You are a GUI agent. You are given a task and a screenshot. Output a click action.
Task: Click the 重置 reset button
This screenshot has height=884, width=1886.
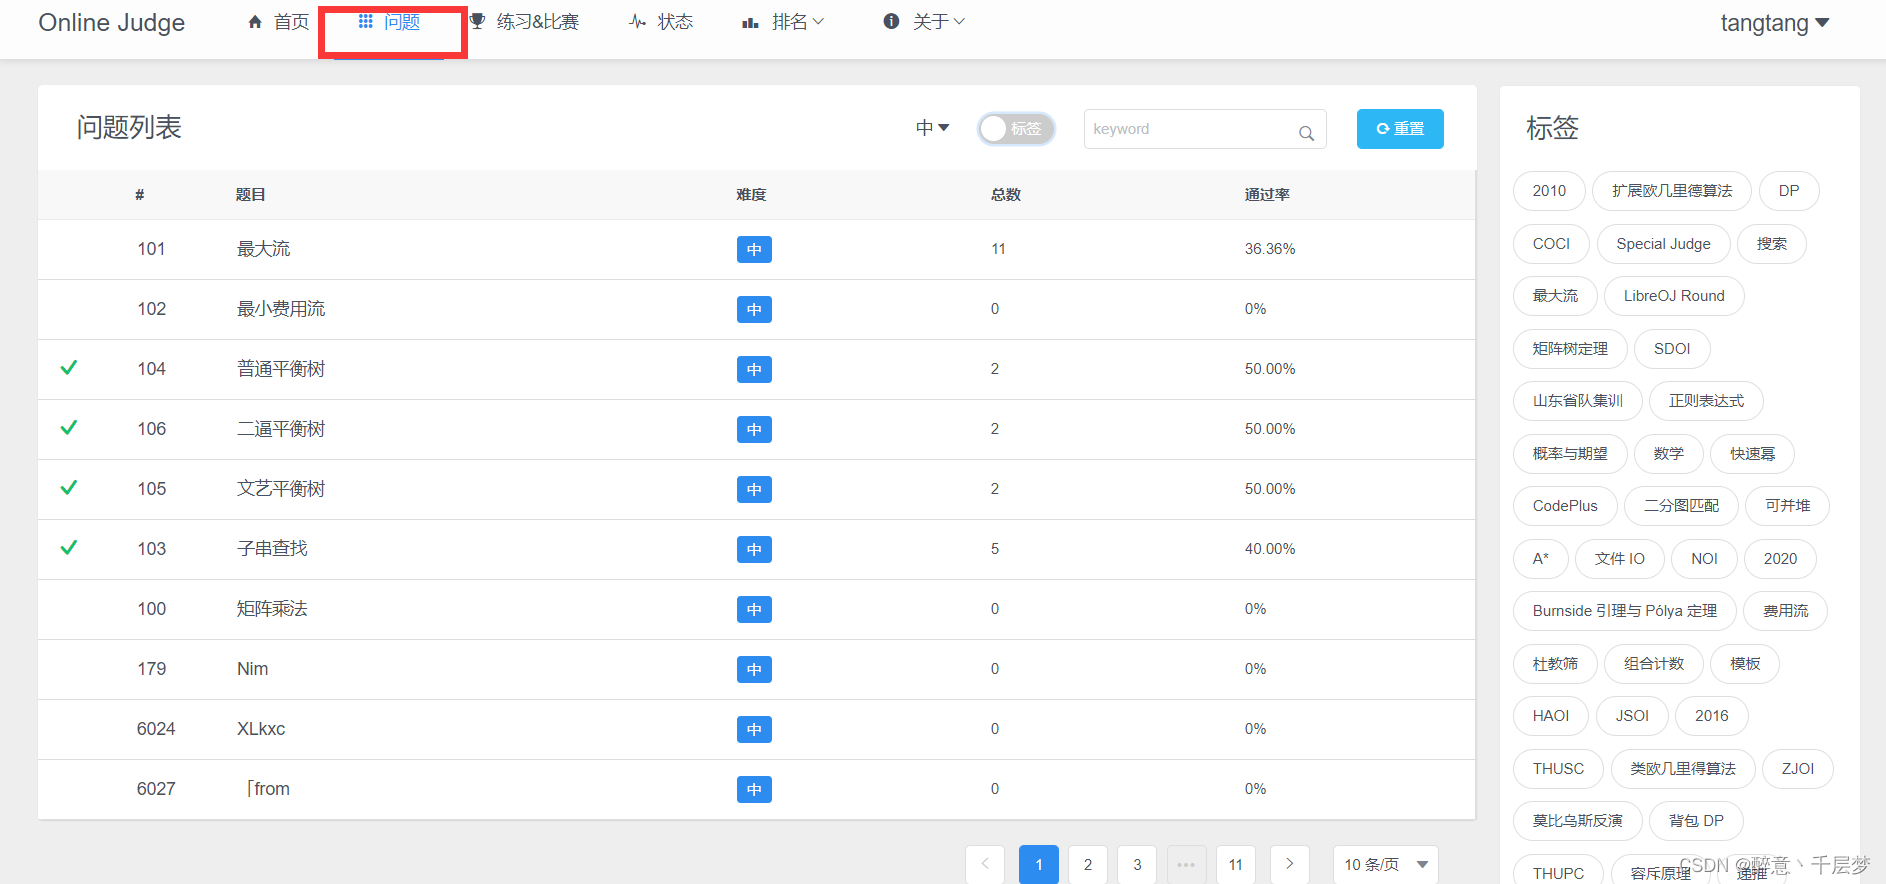tap(1400, 129)
